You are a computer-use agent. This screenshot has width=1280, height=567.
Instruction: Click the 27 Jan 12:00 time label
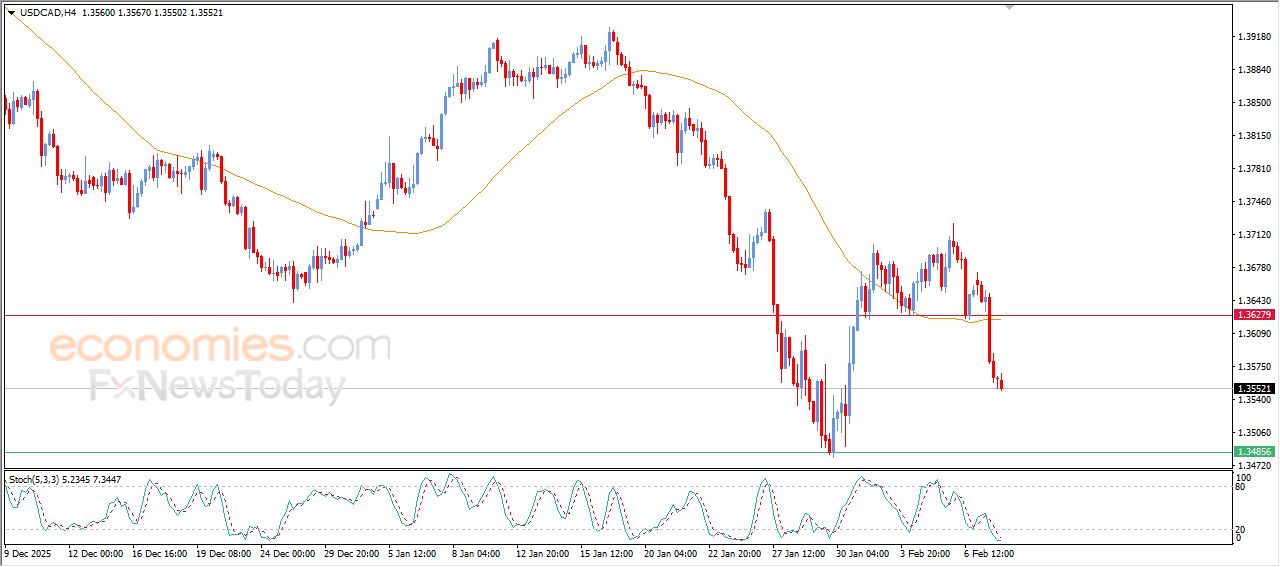coord(799,552)
